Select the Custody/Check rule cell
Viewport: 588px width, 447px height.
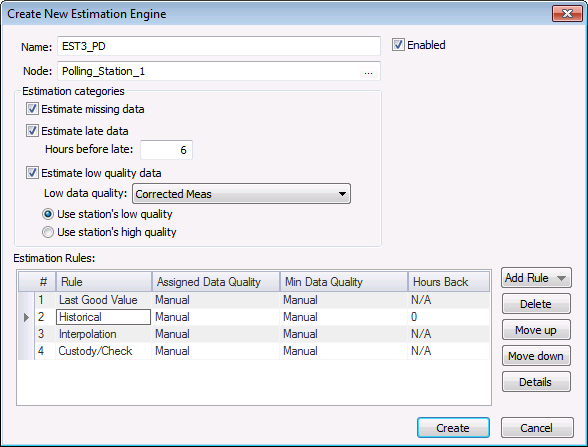tap(104, 351)
